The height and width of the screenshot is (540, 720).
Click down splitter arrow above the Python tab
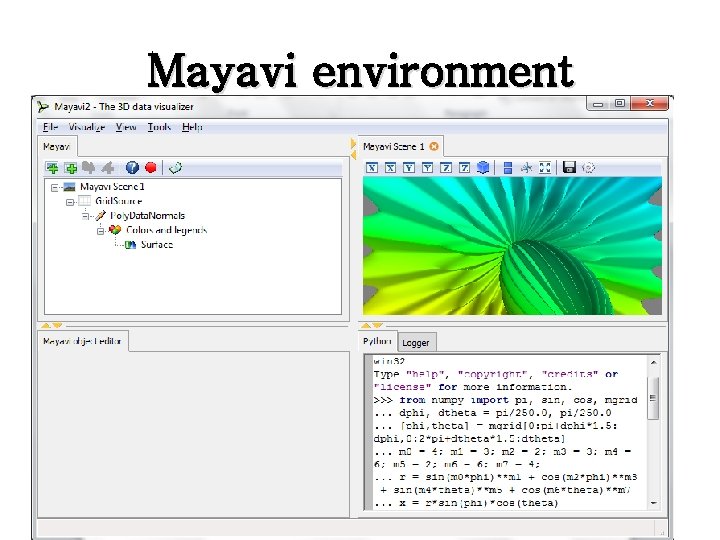[377, 325]
